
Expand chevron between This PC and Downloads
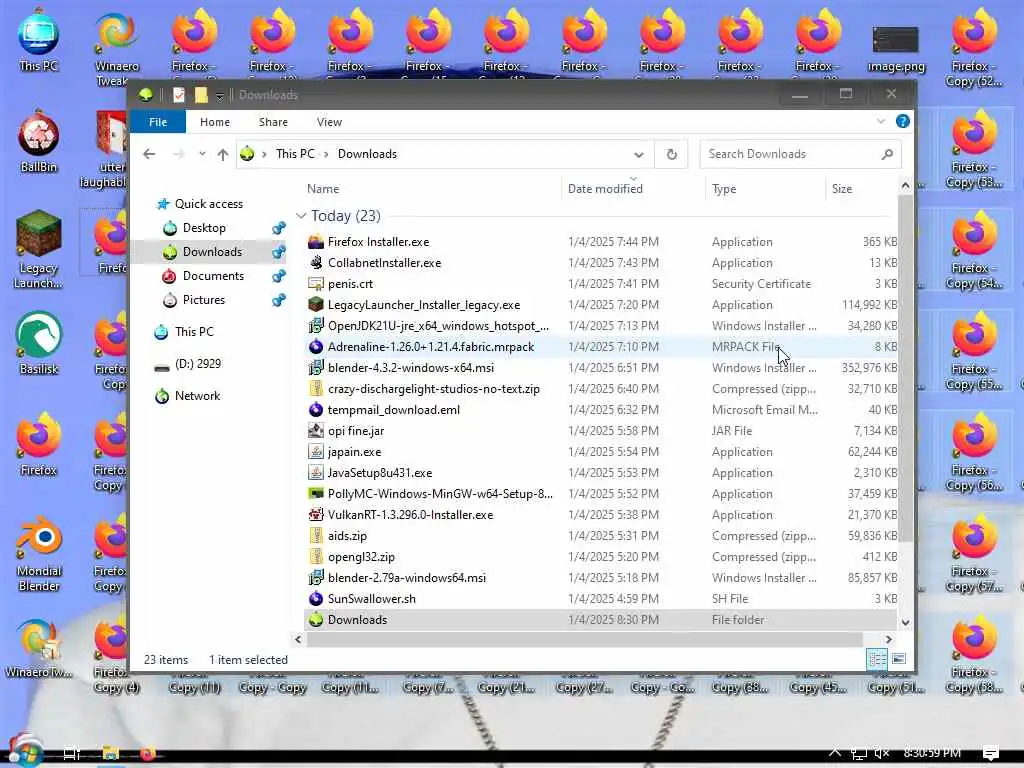(326, 154)
